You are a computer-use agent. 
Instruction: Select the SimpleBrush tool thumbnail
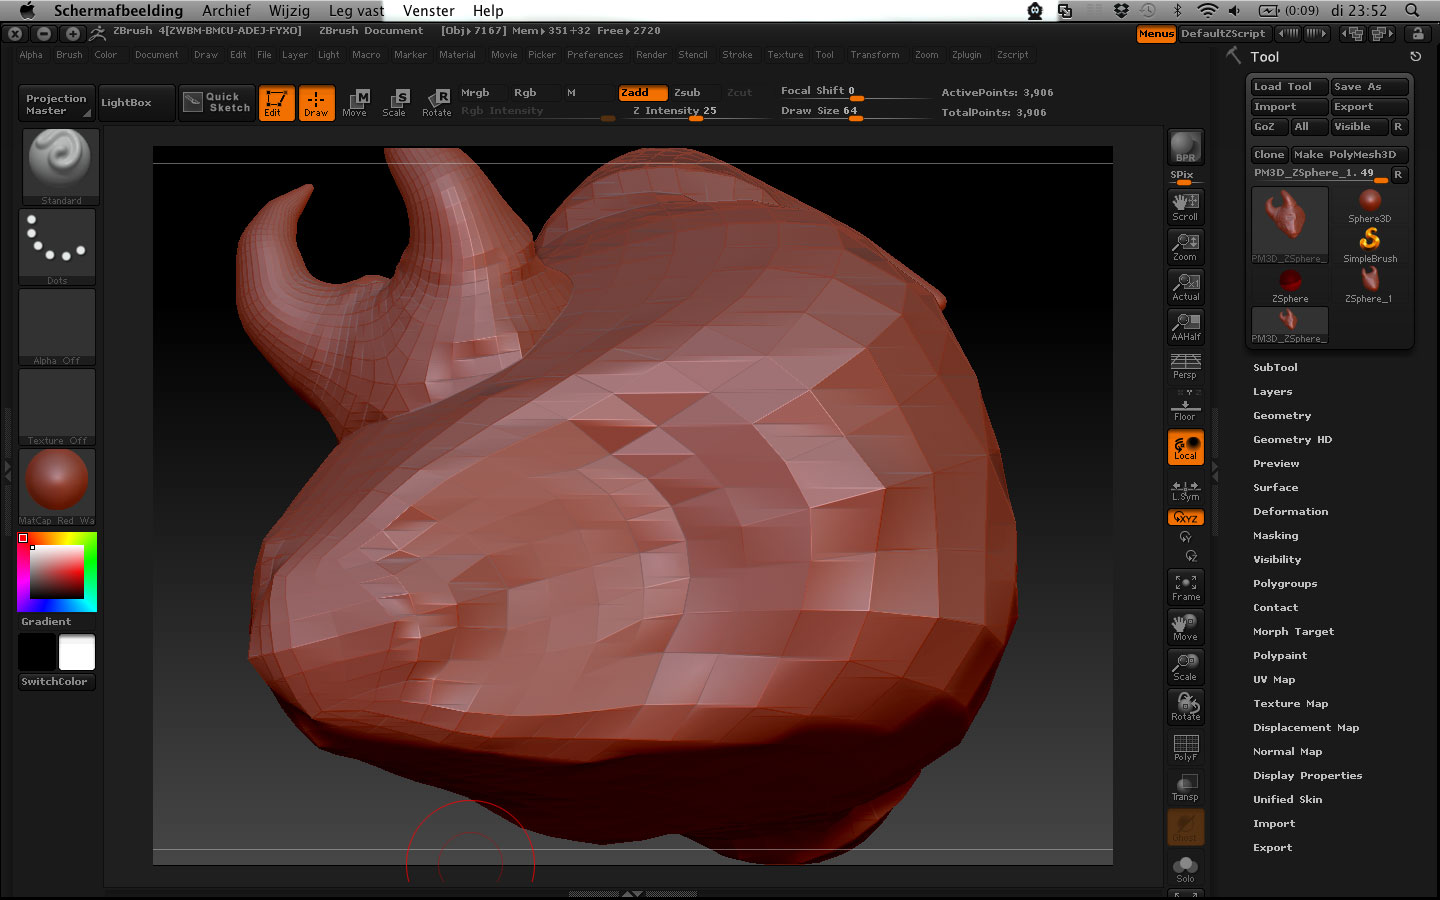(x=1369, y=243)
